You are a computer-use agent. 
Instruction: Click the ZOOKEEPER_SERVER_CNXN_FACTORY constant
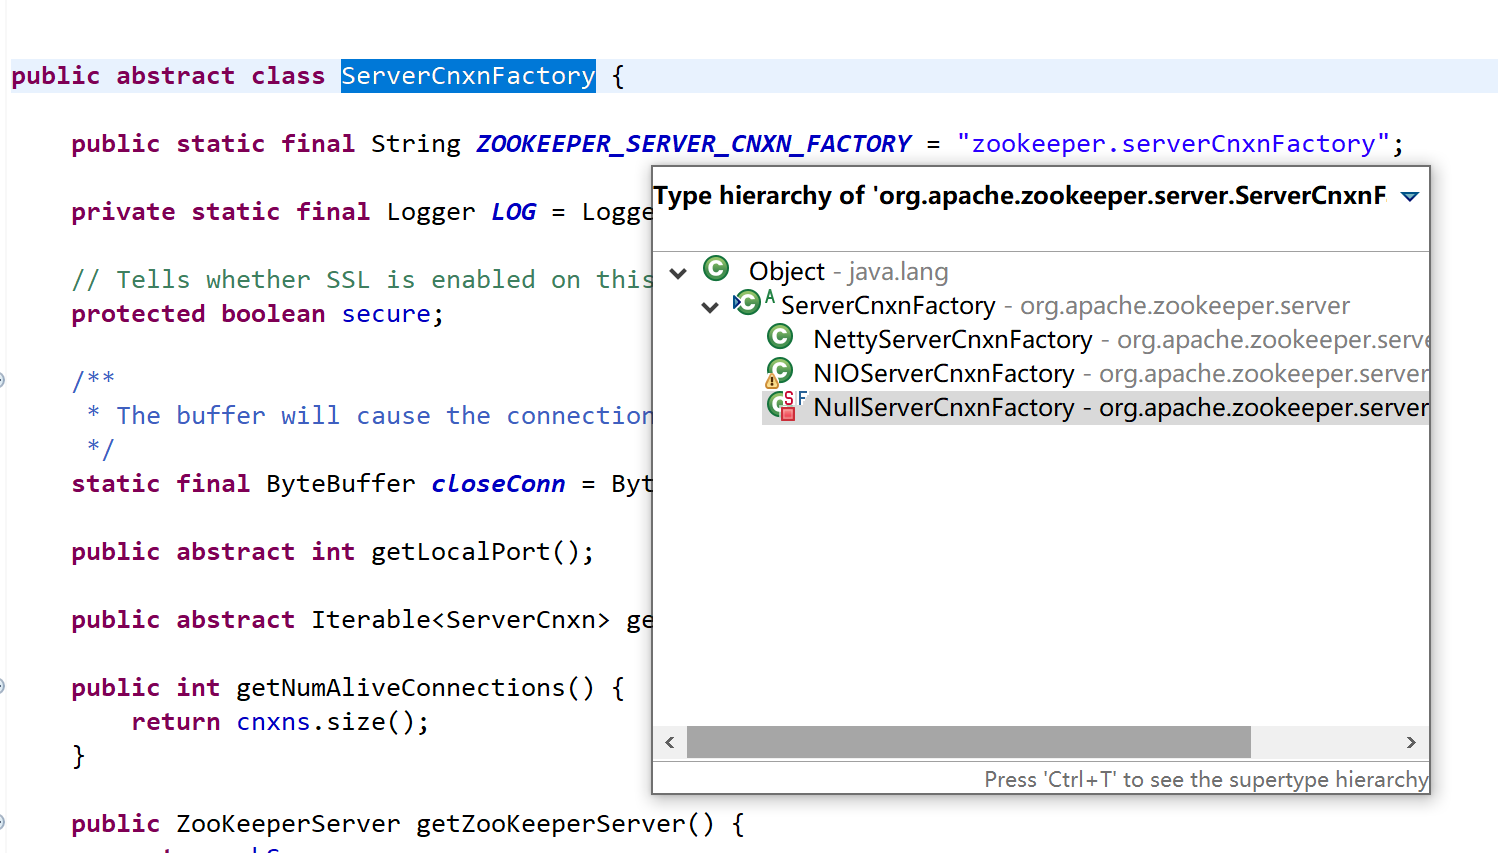coord(693,144)
